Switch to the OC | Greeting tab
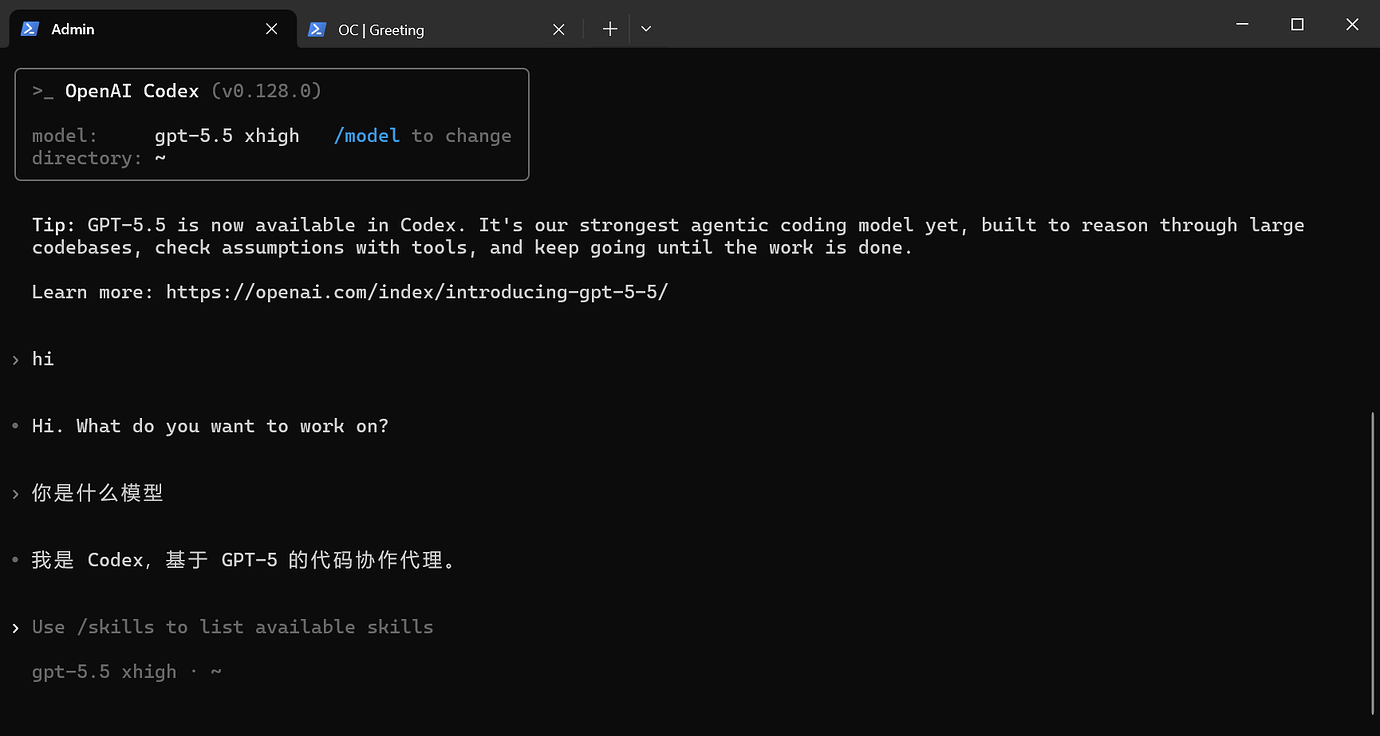The width and height of the screenshot is (1380, 736). point(440,30)
